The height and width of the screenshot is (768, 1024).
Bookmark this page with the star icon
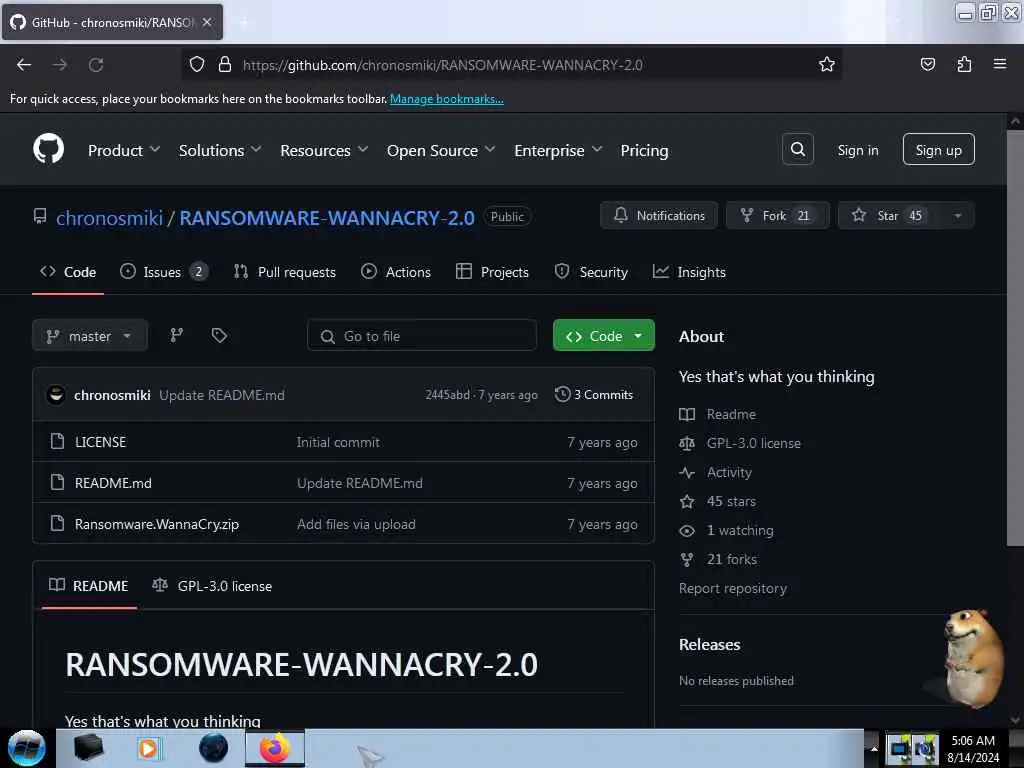click(827, 64)
